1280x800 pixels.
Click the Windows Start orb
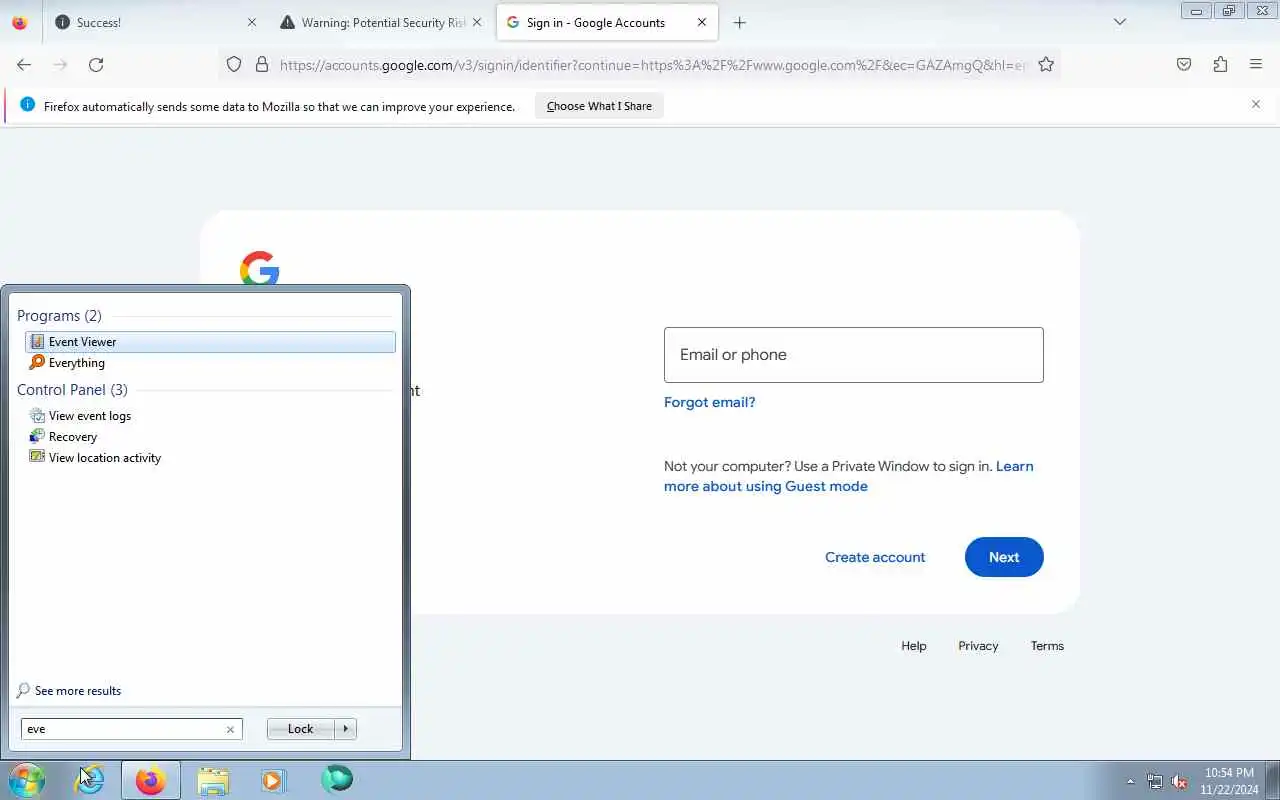click(27, 780)
